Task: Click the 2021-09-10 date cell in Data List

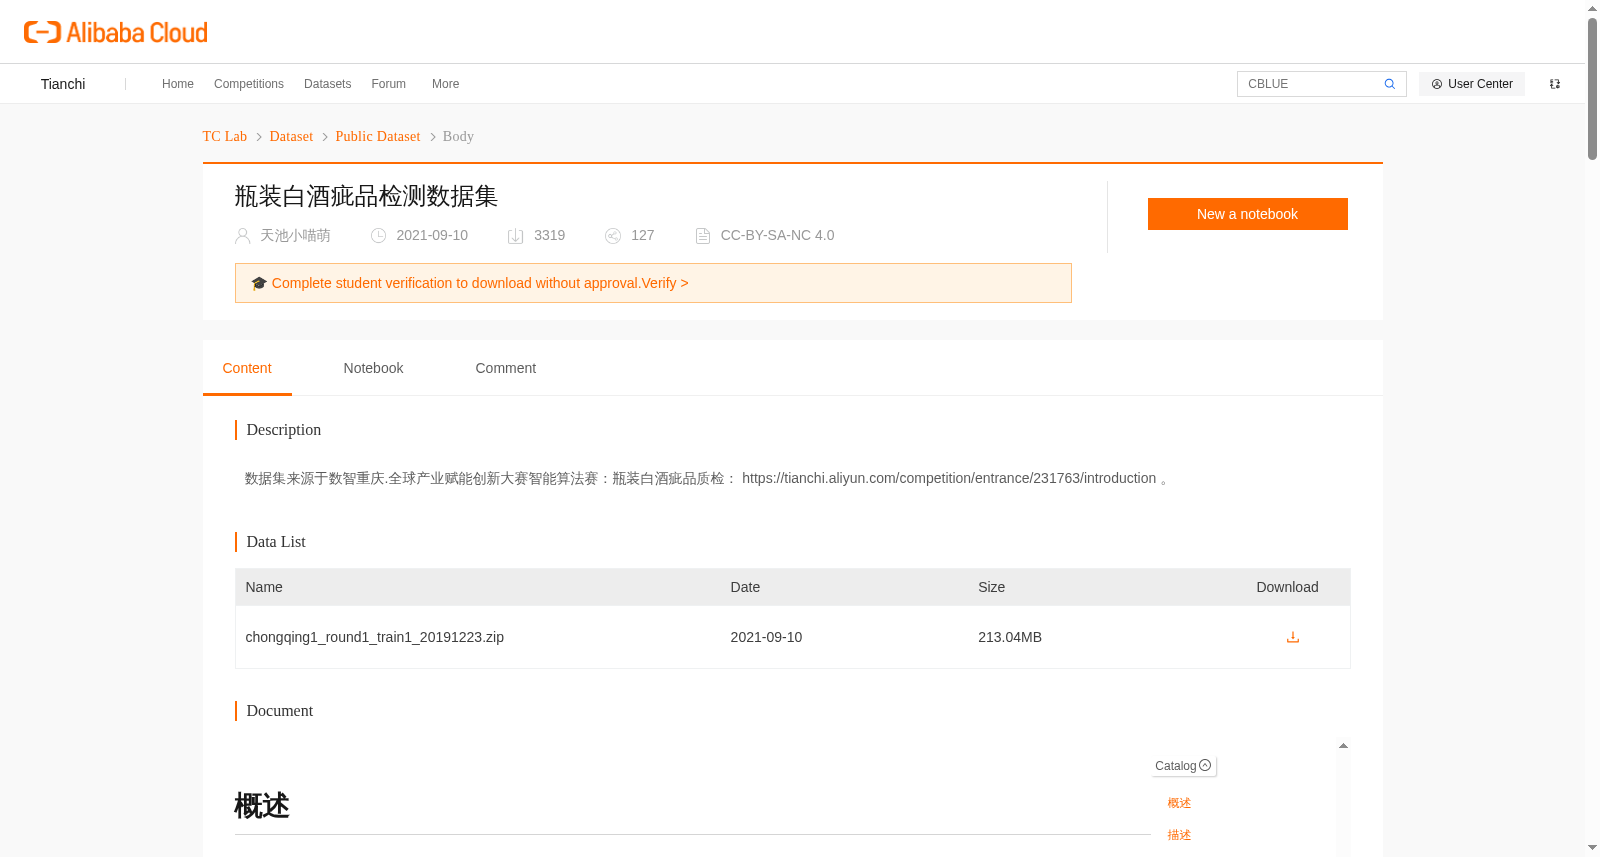Action: 766,637
